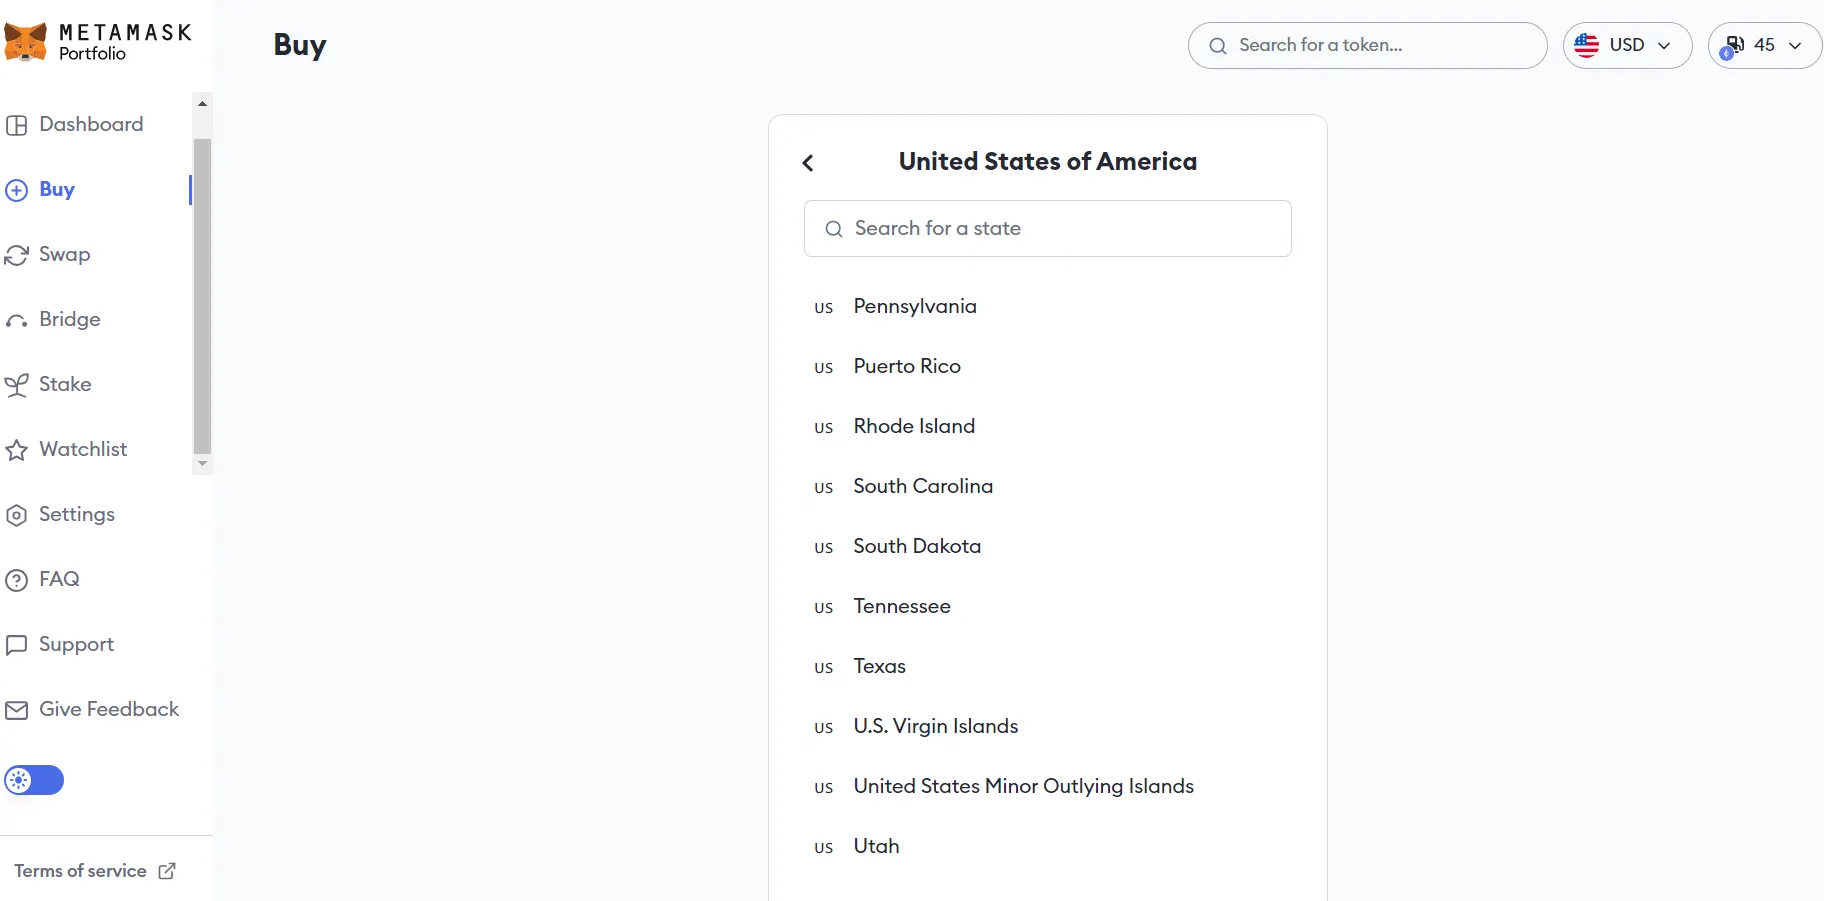This screenshot has width=1824, height=901.
Task: Click the MetaMask fox logo
Action: (x=26, y=42)
